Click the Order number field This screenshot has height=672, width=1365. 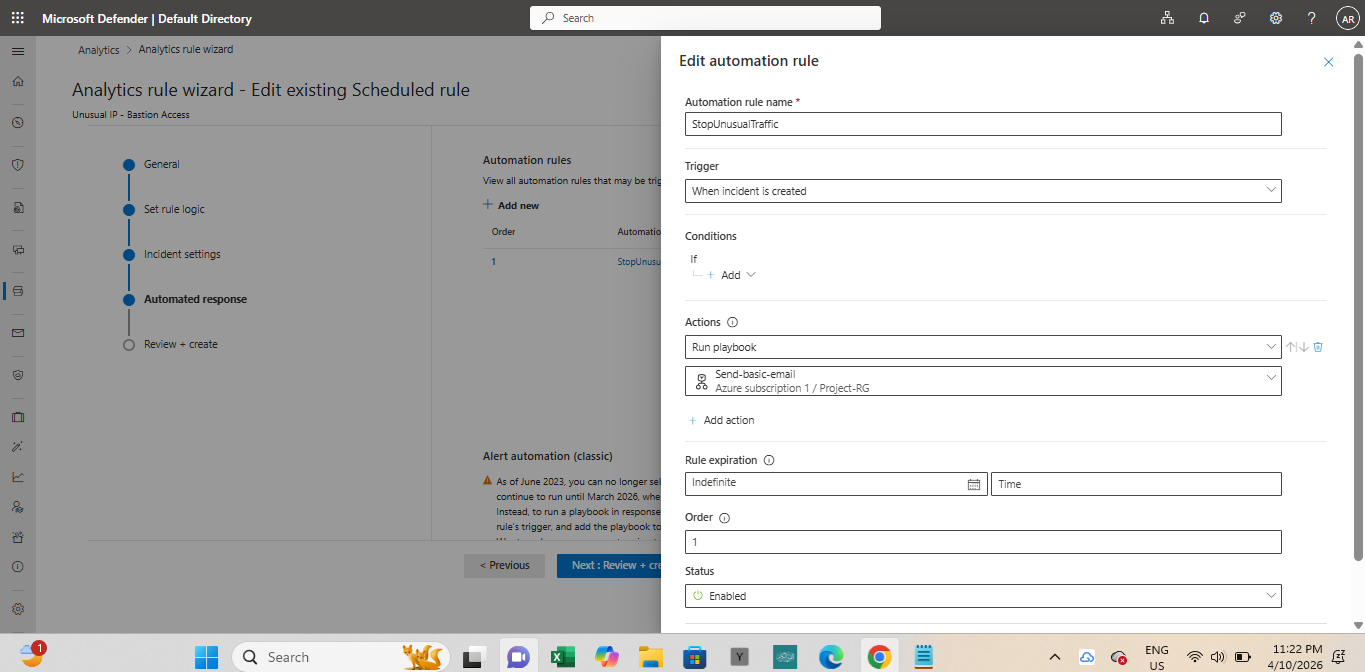point(983,542)
